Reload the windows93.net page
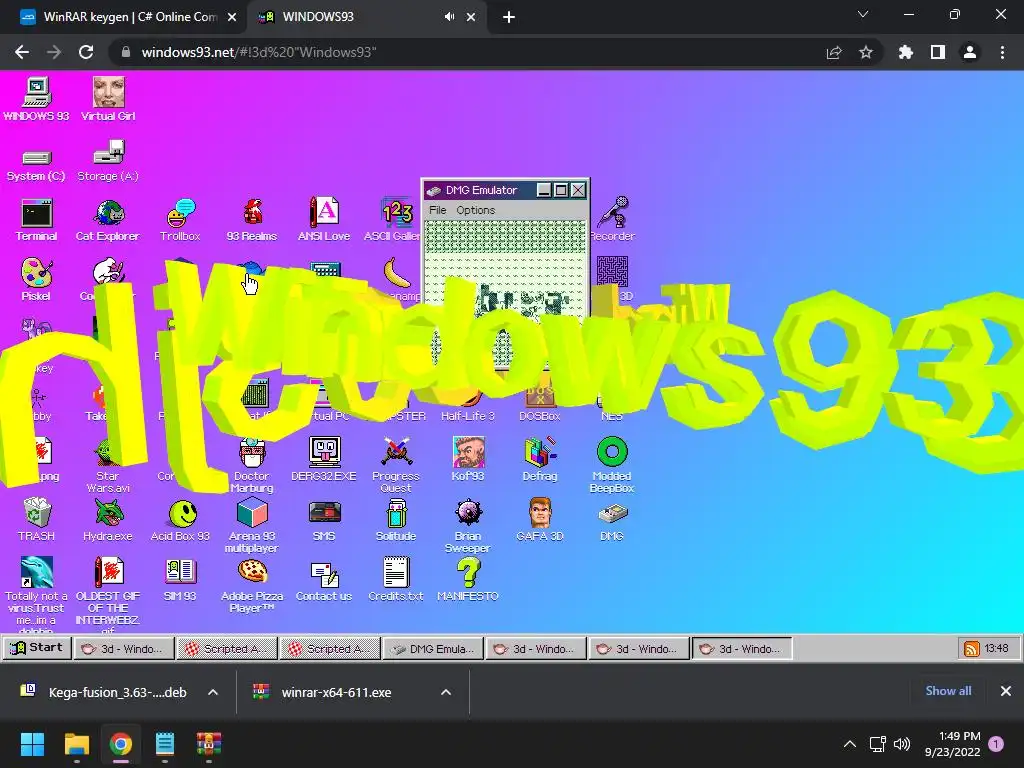Screen dimensions: 1024x768 86,52
